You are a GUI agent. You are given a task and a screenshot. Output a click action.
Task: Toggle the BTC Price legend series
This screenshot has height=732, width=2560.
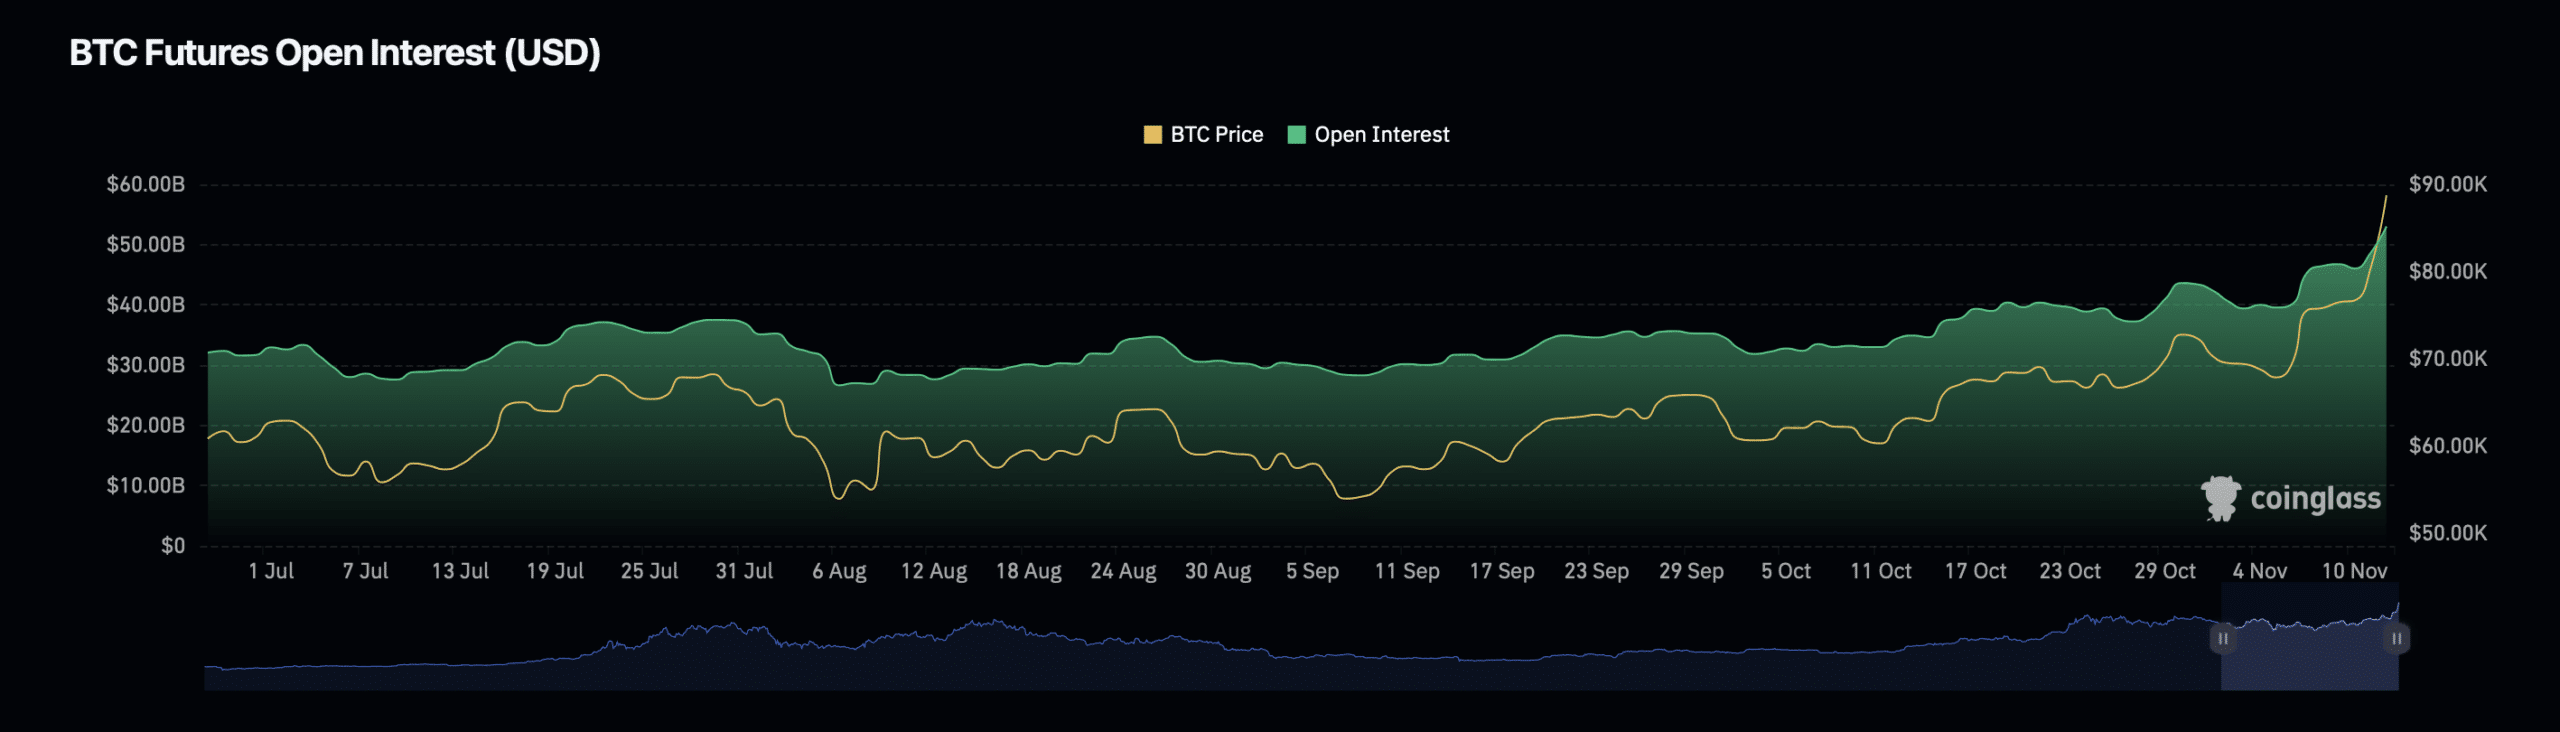pos(1203,135)
